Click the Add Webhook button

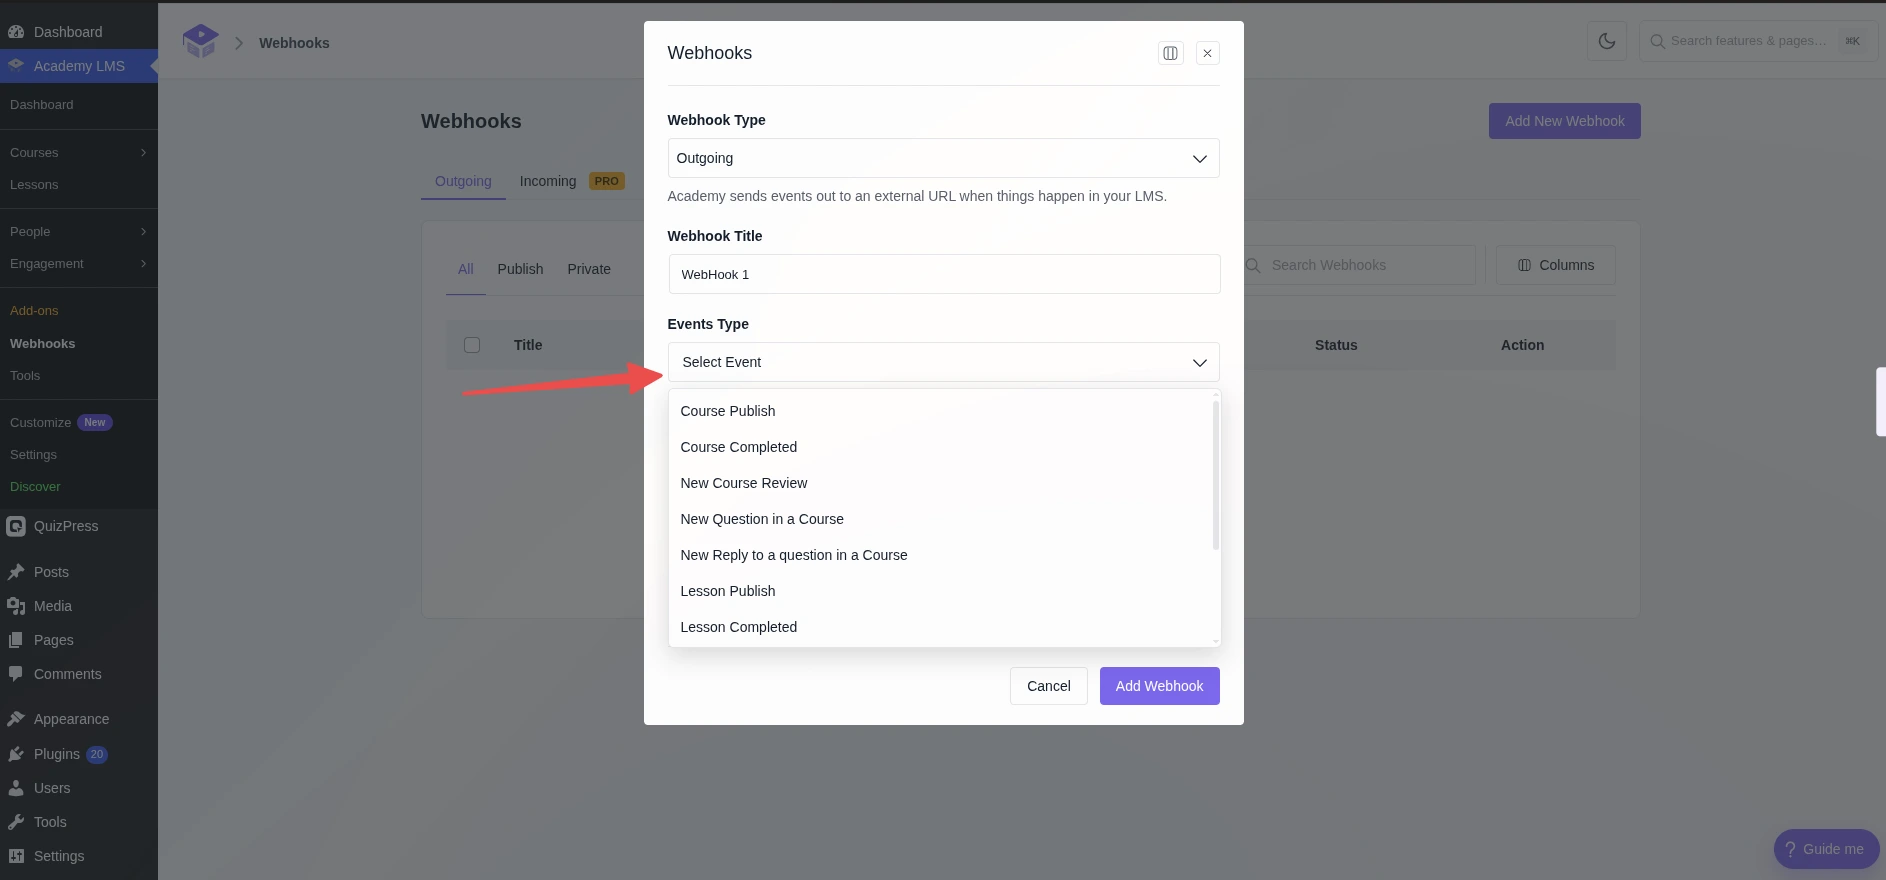[x=1160, y=686]
